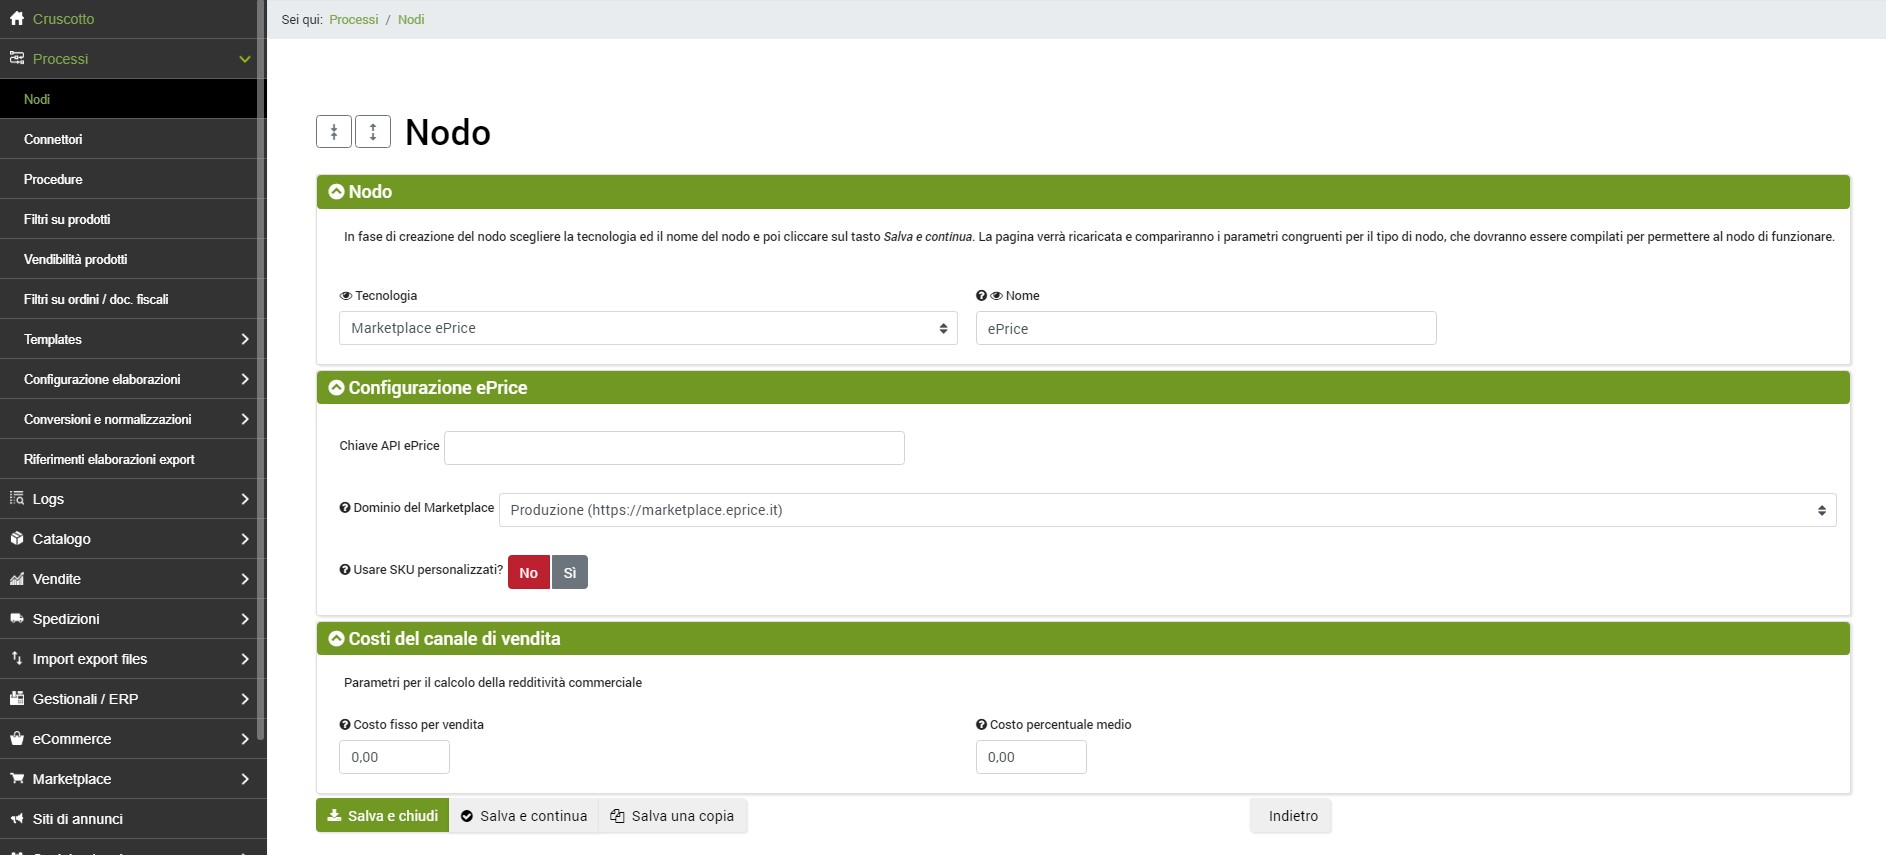
Task: Click the help icon next to Dominio del Marketplace
Action: click(x=345, y=508)
